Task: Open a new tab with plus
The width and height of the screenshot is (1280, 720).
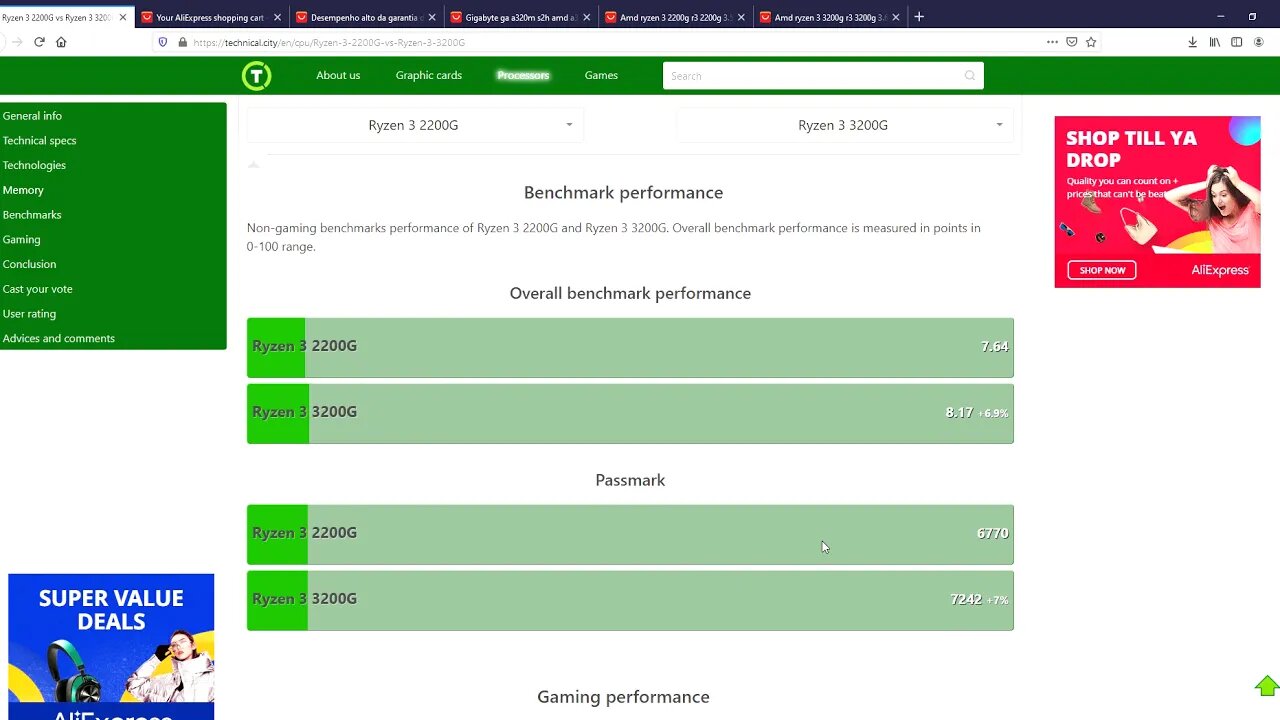Action: 919,17
